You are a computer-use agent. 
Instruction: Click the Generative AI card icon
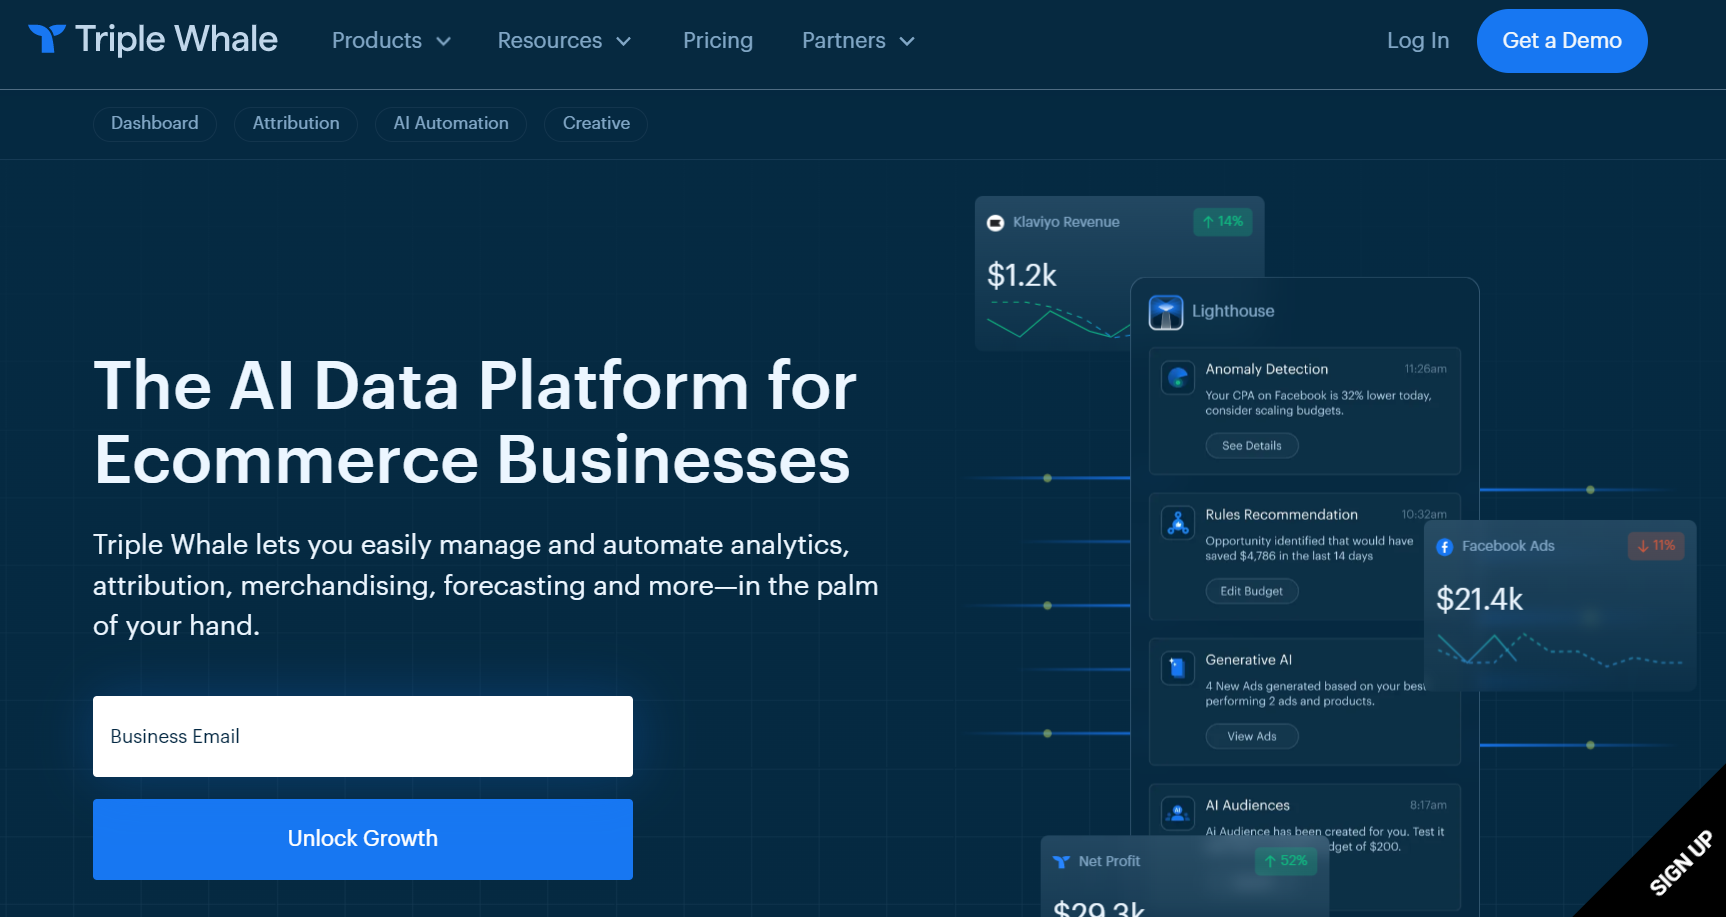[1178, 668]
